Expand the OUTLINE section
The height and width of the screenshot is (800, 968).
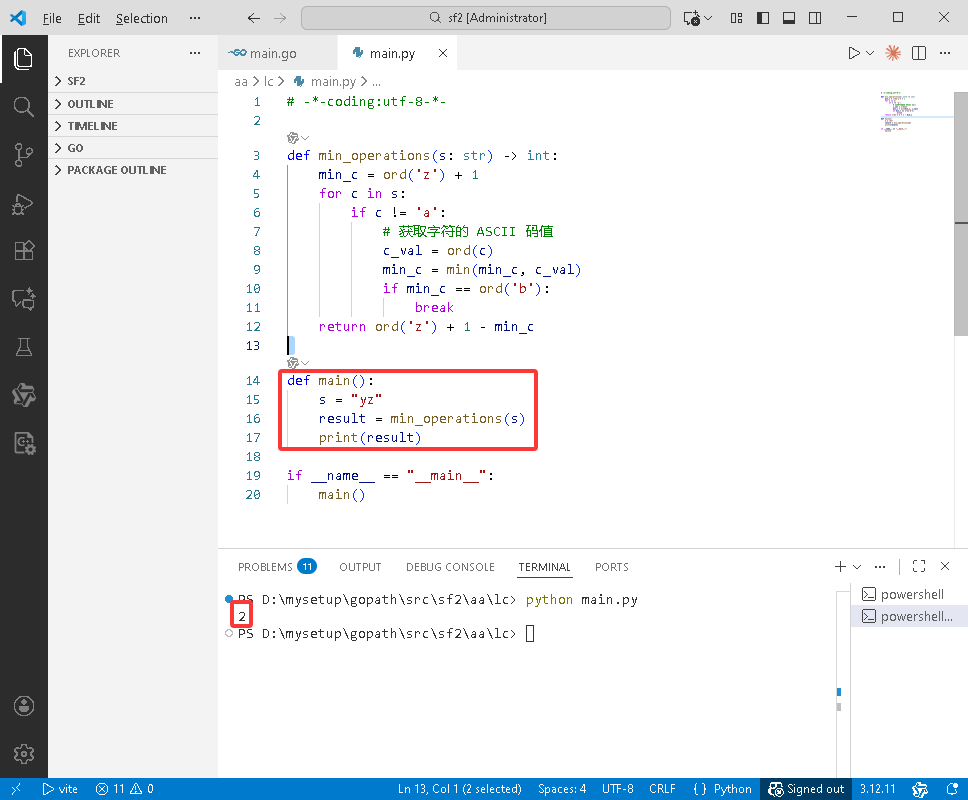[x=133, y=104]
